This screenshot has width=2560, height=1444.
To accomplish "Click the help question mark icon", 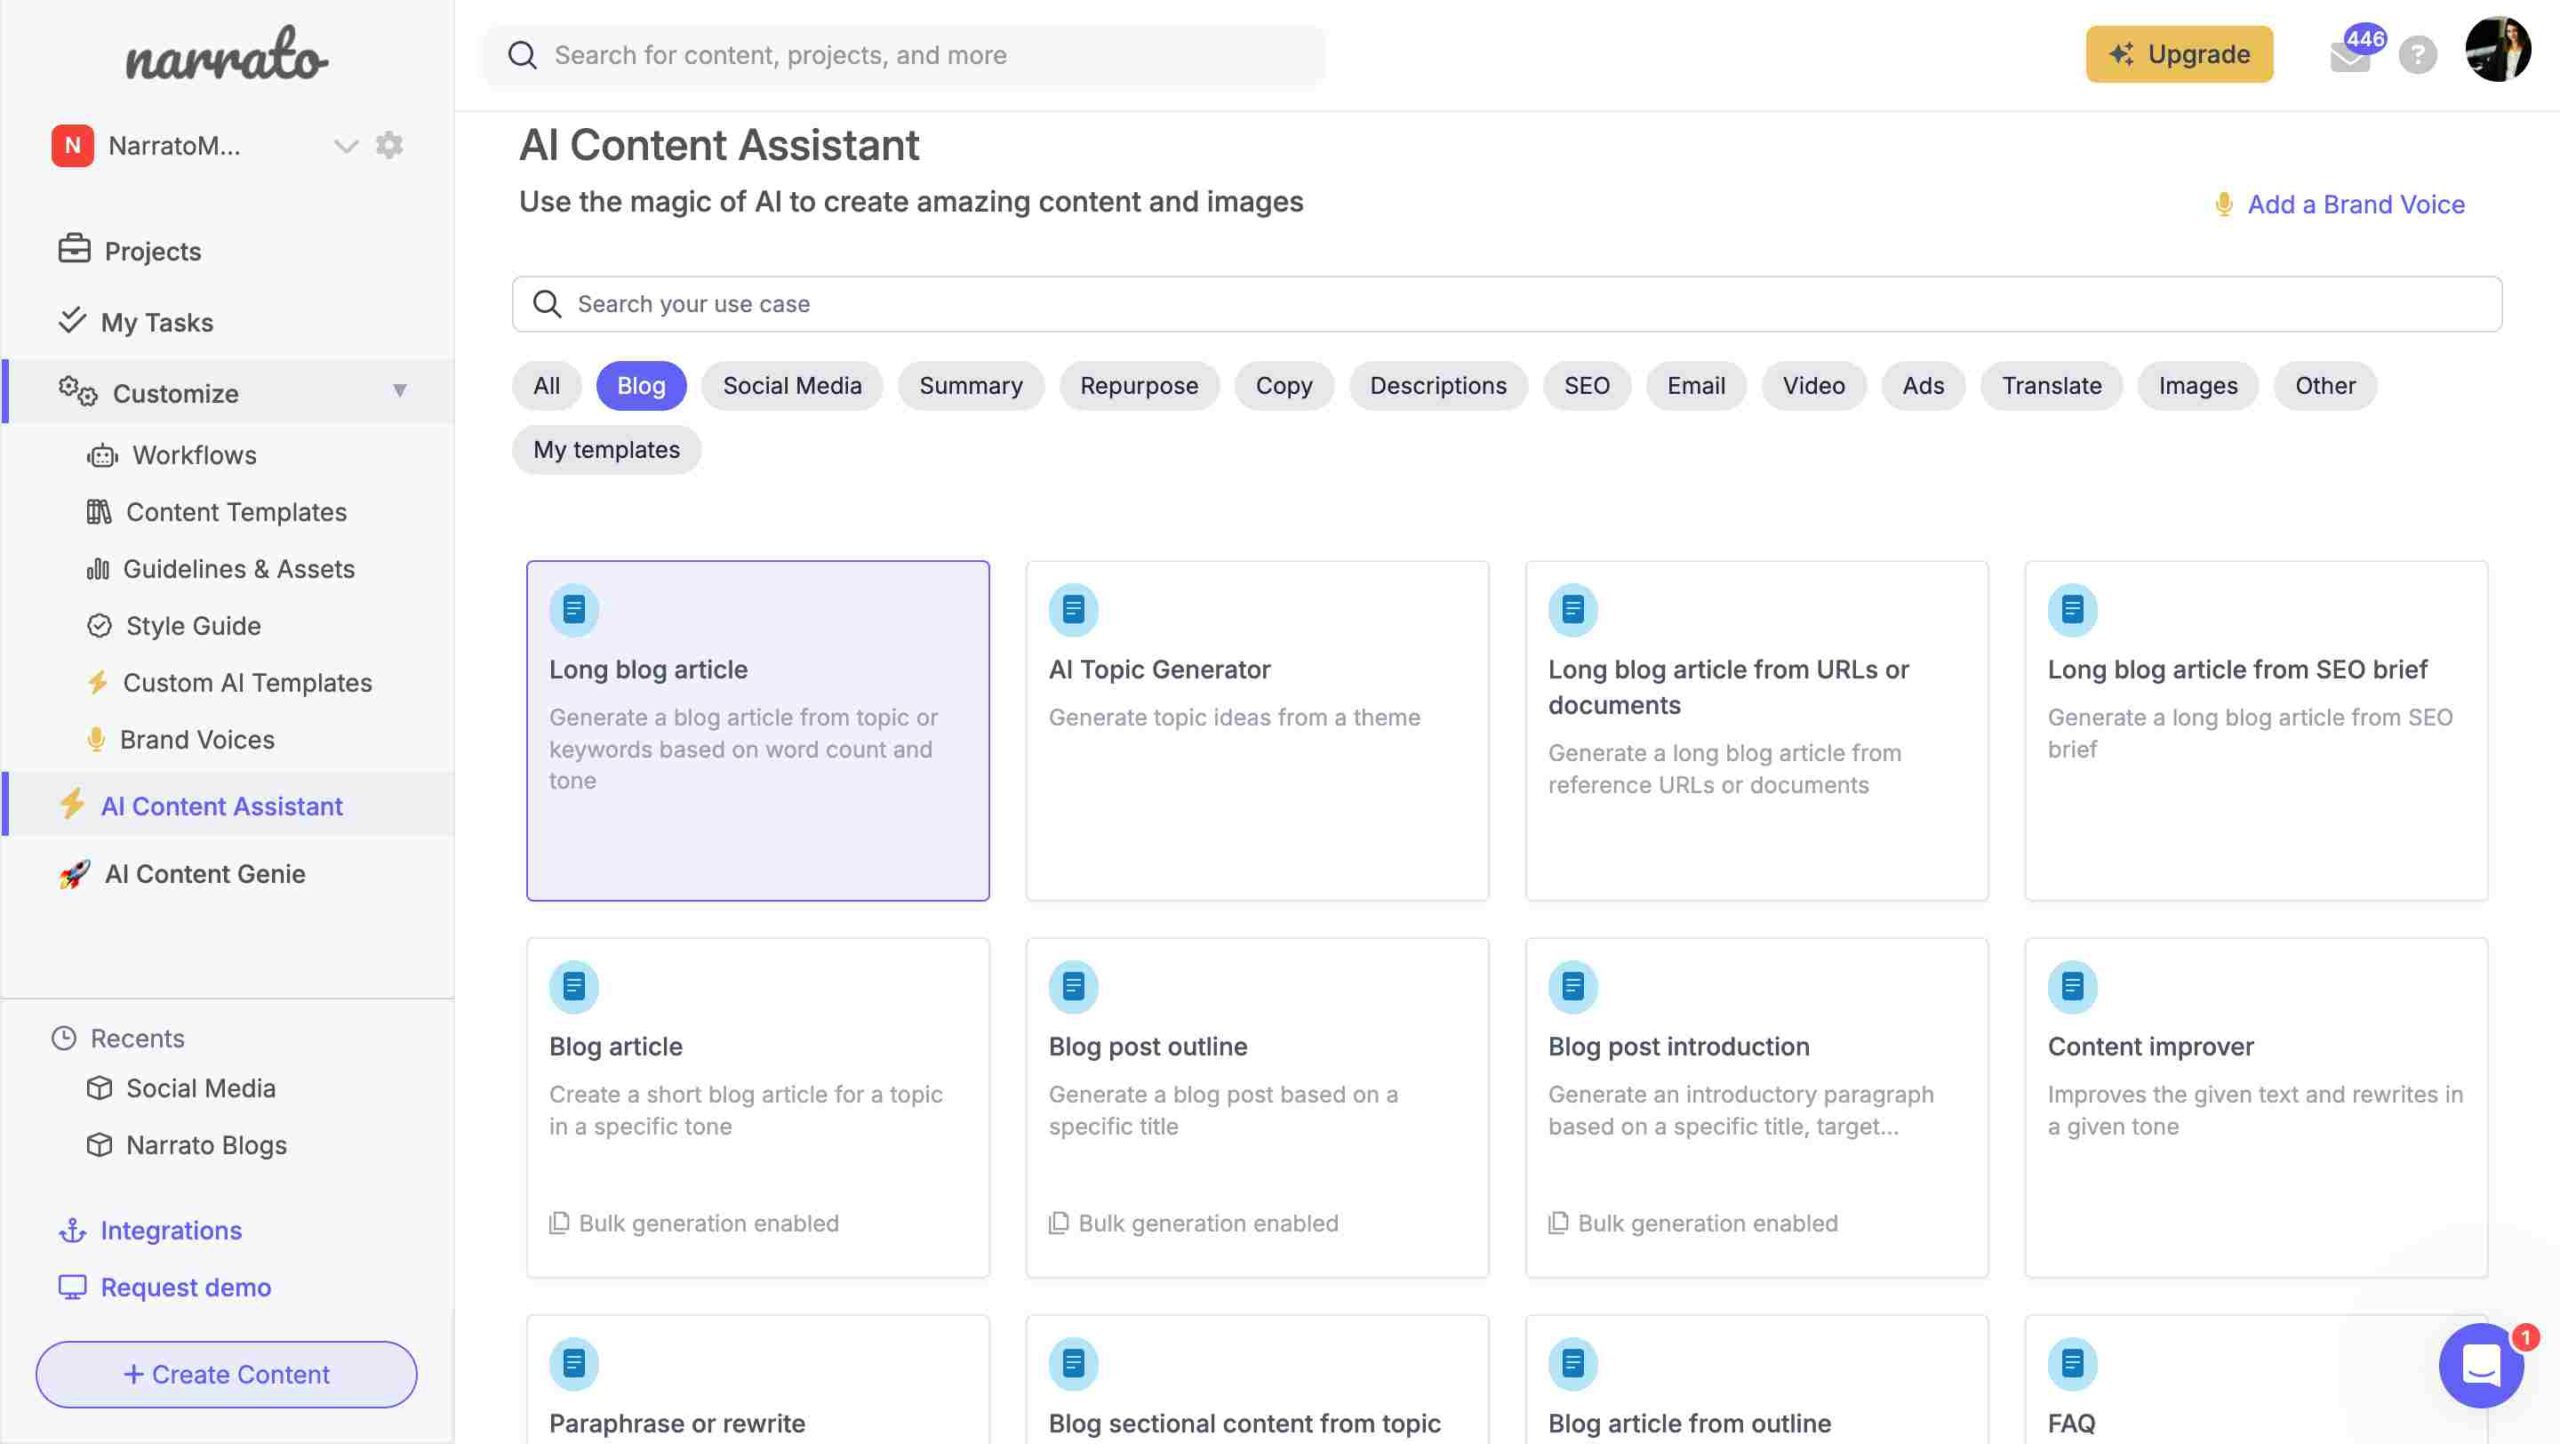I will (2419, 53).
